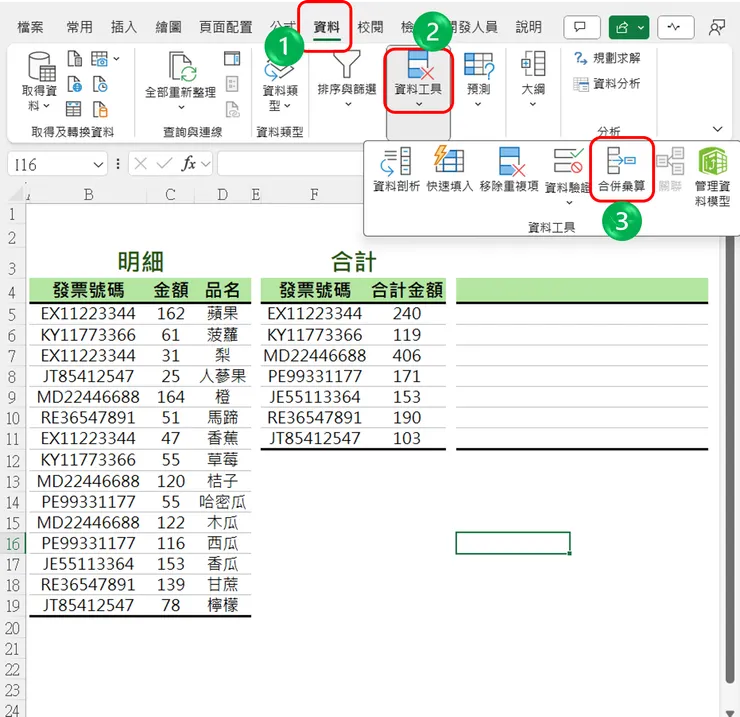Image resolution: width=740 pixels, height=717 pixels.
Task: Switch to the 常用 tab
Action: pos(79,27)
